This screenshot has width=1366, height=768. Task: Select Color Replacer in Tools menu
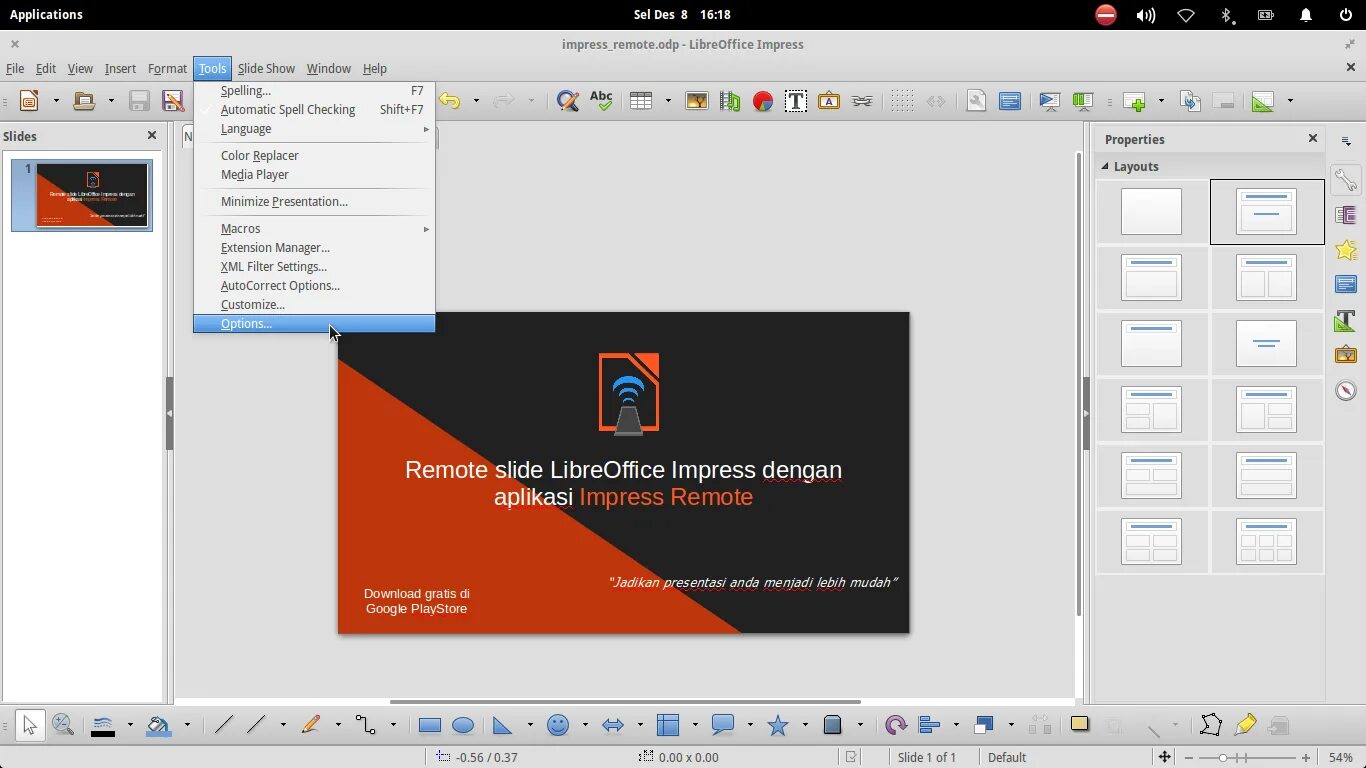(x=314, y=156)
